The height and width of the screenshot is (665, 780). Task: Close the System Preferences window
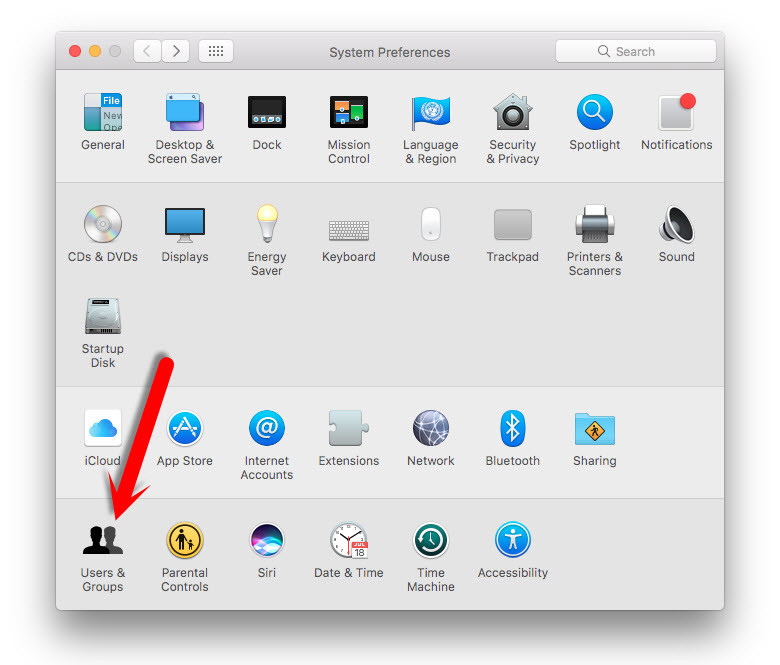[x=75, y=51]
